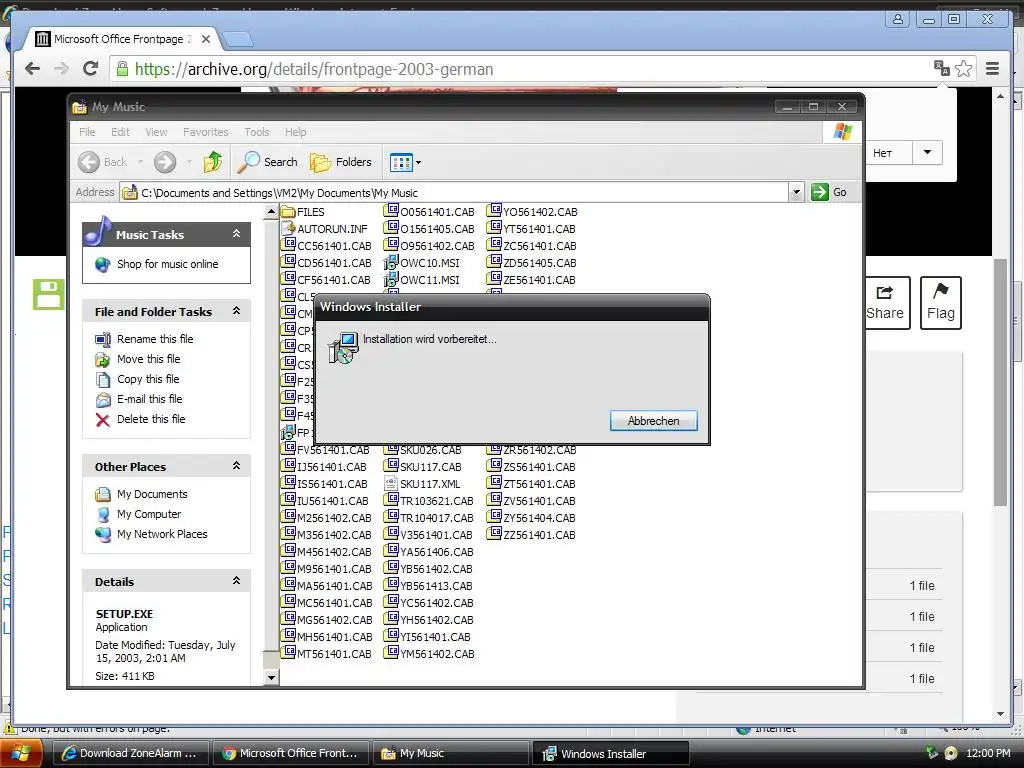Open the address bar dropdown arrow
This screenshot has width=1024, height=768.
click(796, 193)
